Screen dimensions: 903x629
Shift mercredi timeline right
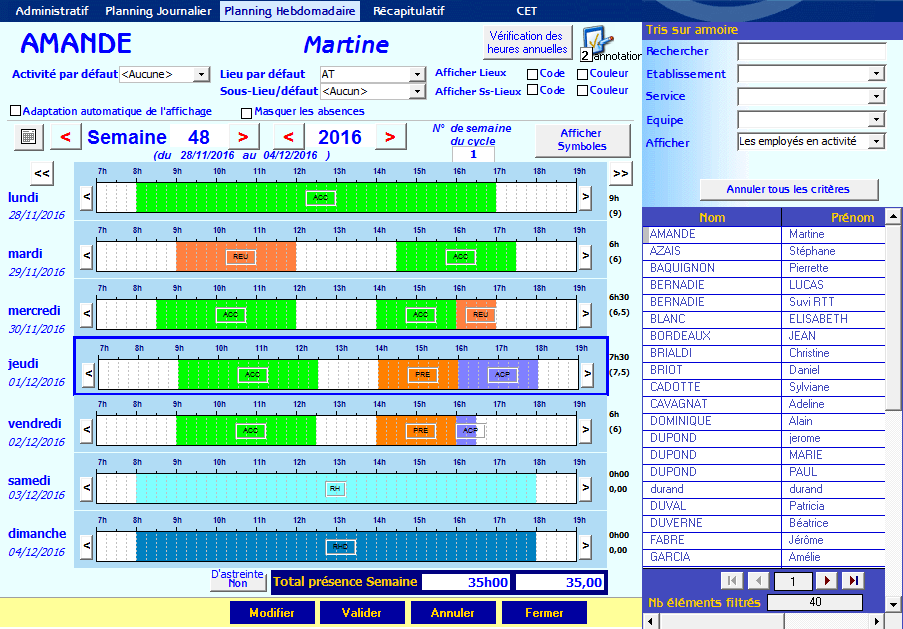585,314
